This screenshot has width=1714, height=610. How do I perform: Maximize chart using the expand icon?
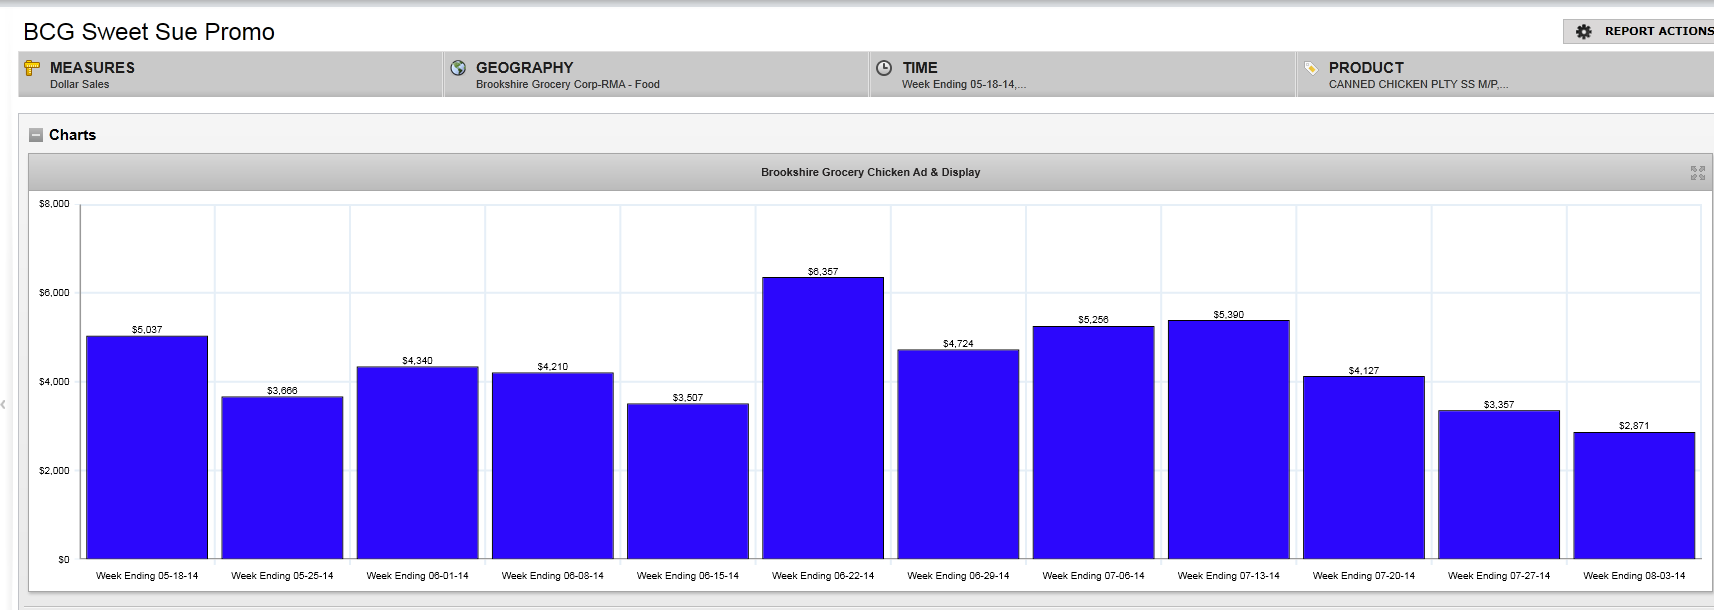pos(1697,173)
